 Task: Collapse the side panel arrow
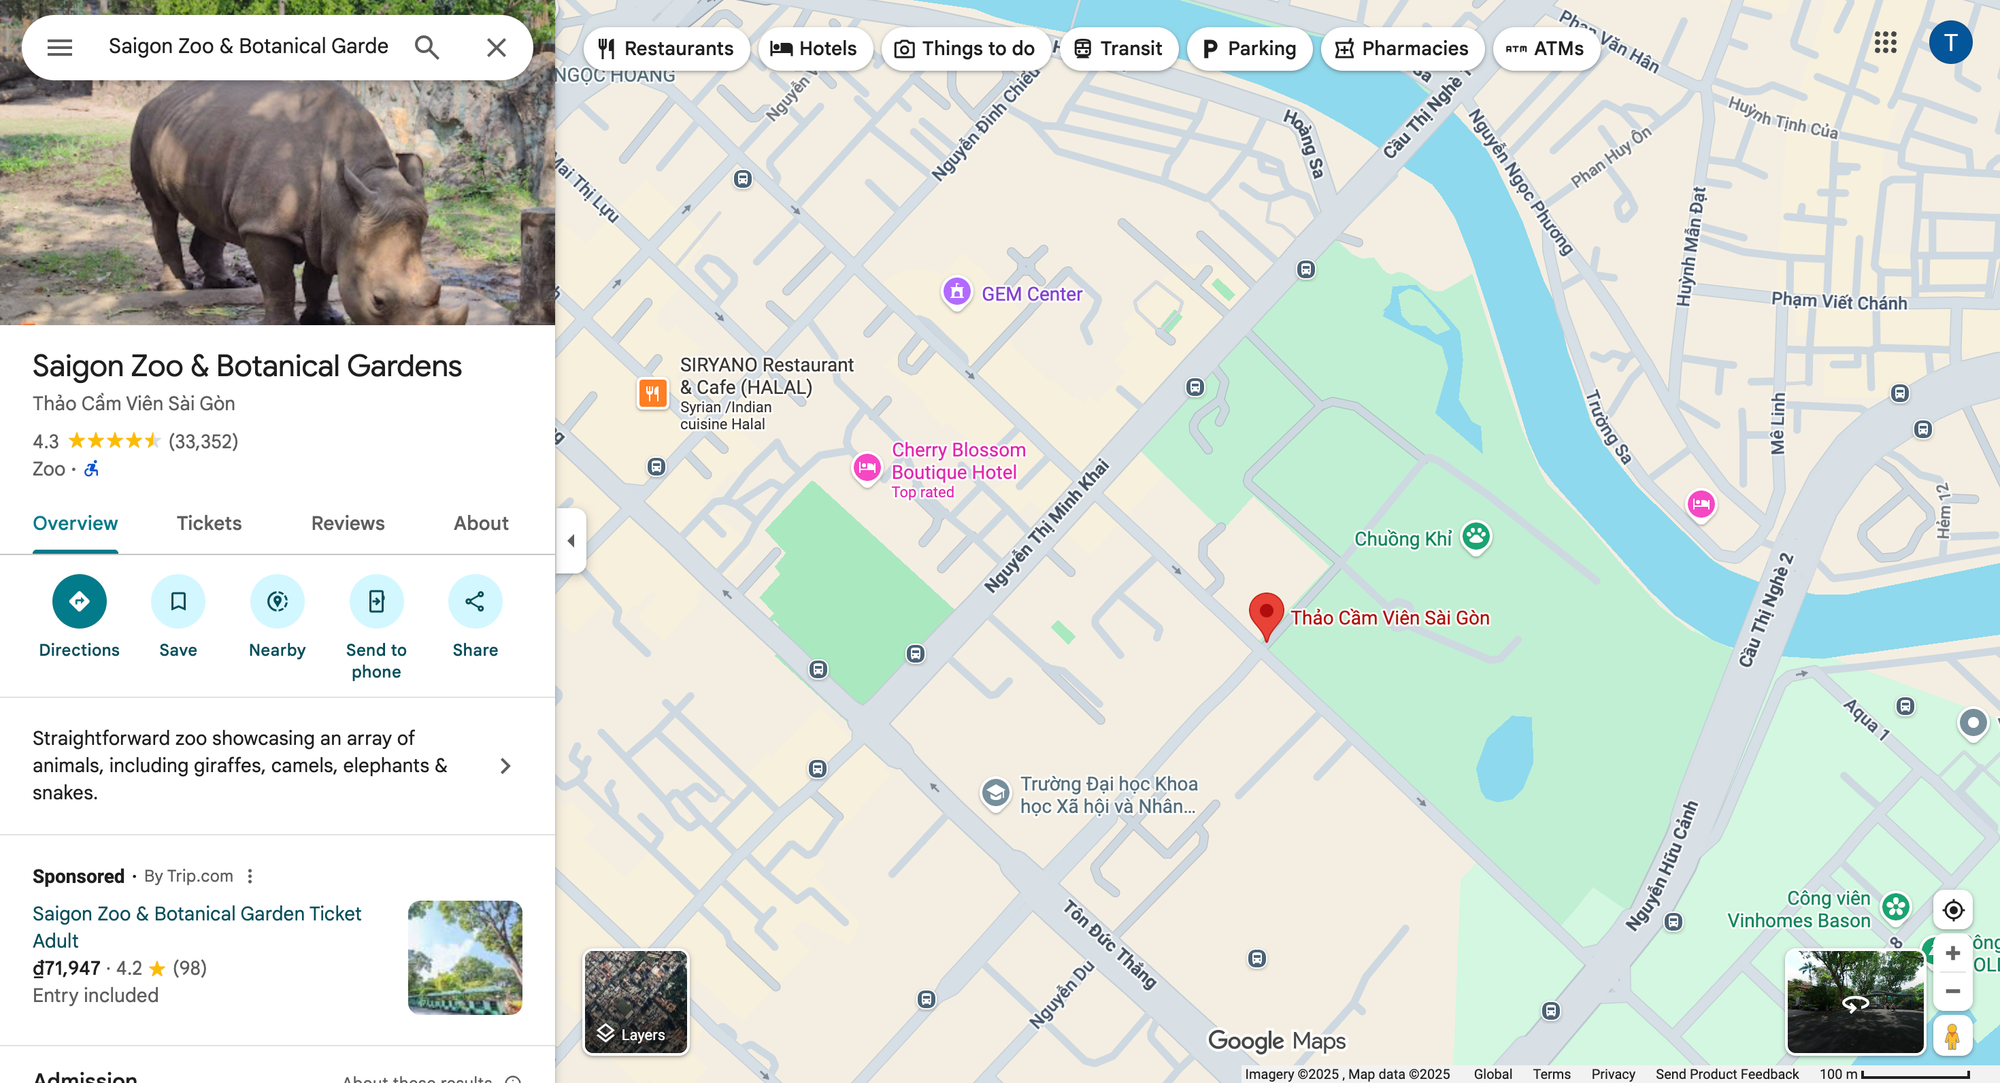[x=571, y=541]
